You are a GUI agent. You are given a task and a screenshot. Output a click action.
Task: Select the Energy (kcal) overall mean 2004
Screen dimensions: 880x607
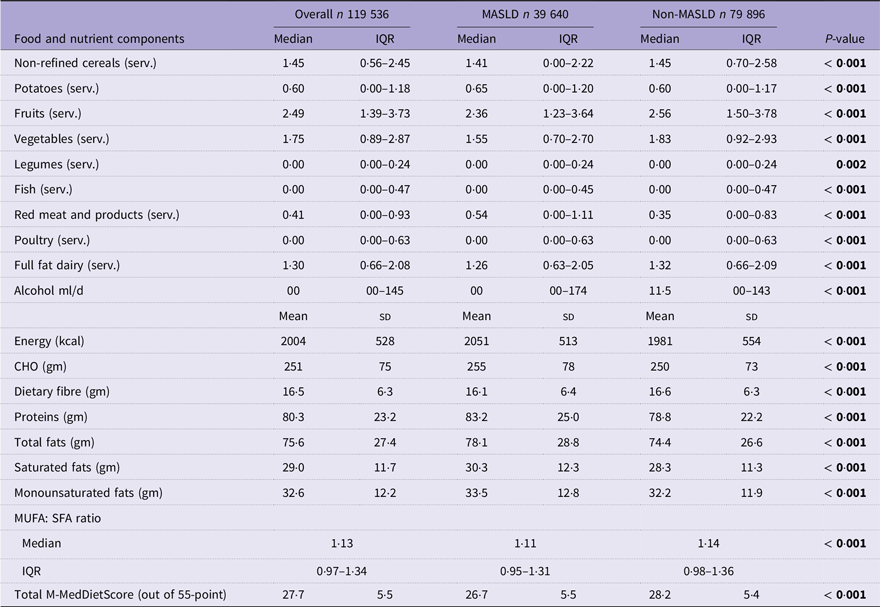pyautogui.click(x=293, y=341)
